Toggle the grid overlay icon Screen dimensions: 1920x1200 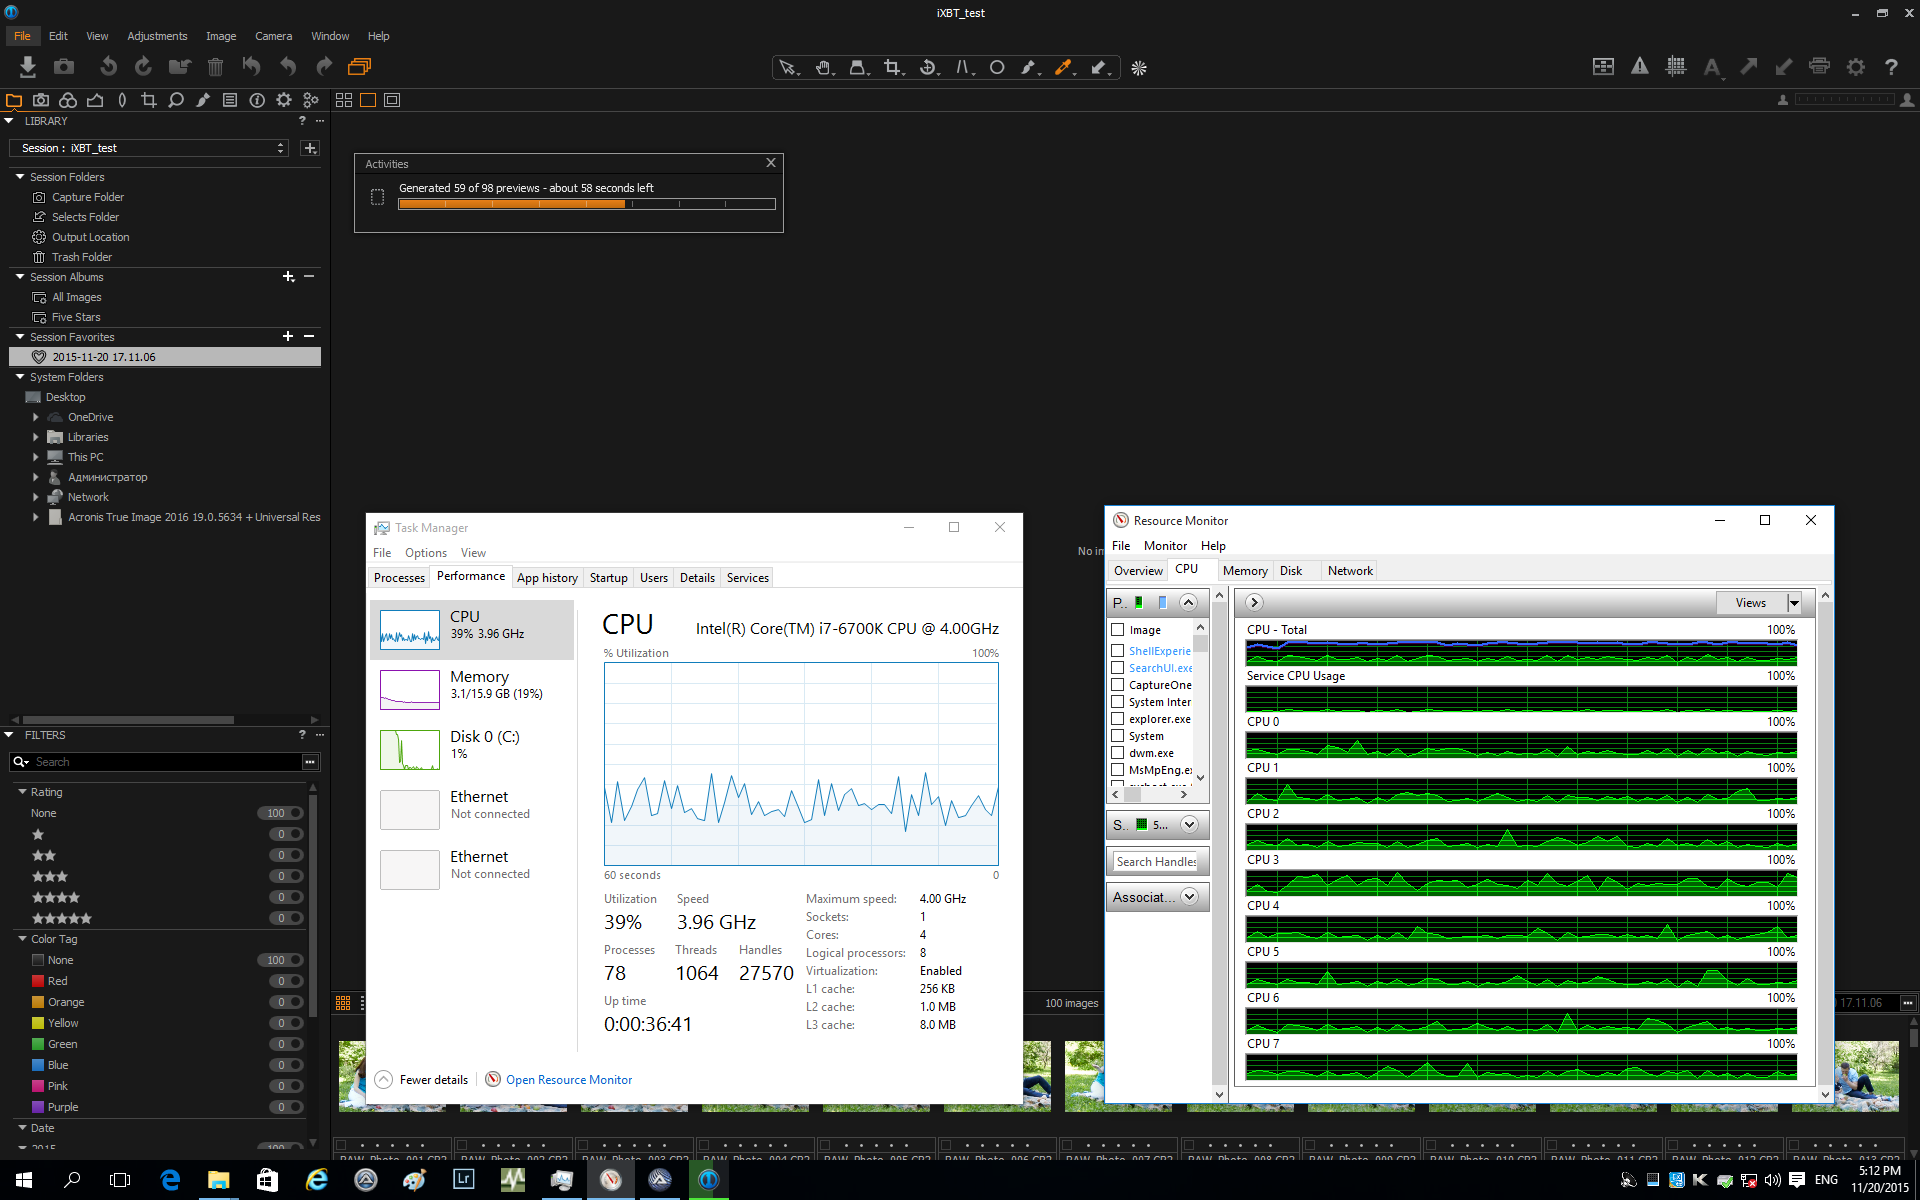click(1675, 67)
